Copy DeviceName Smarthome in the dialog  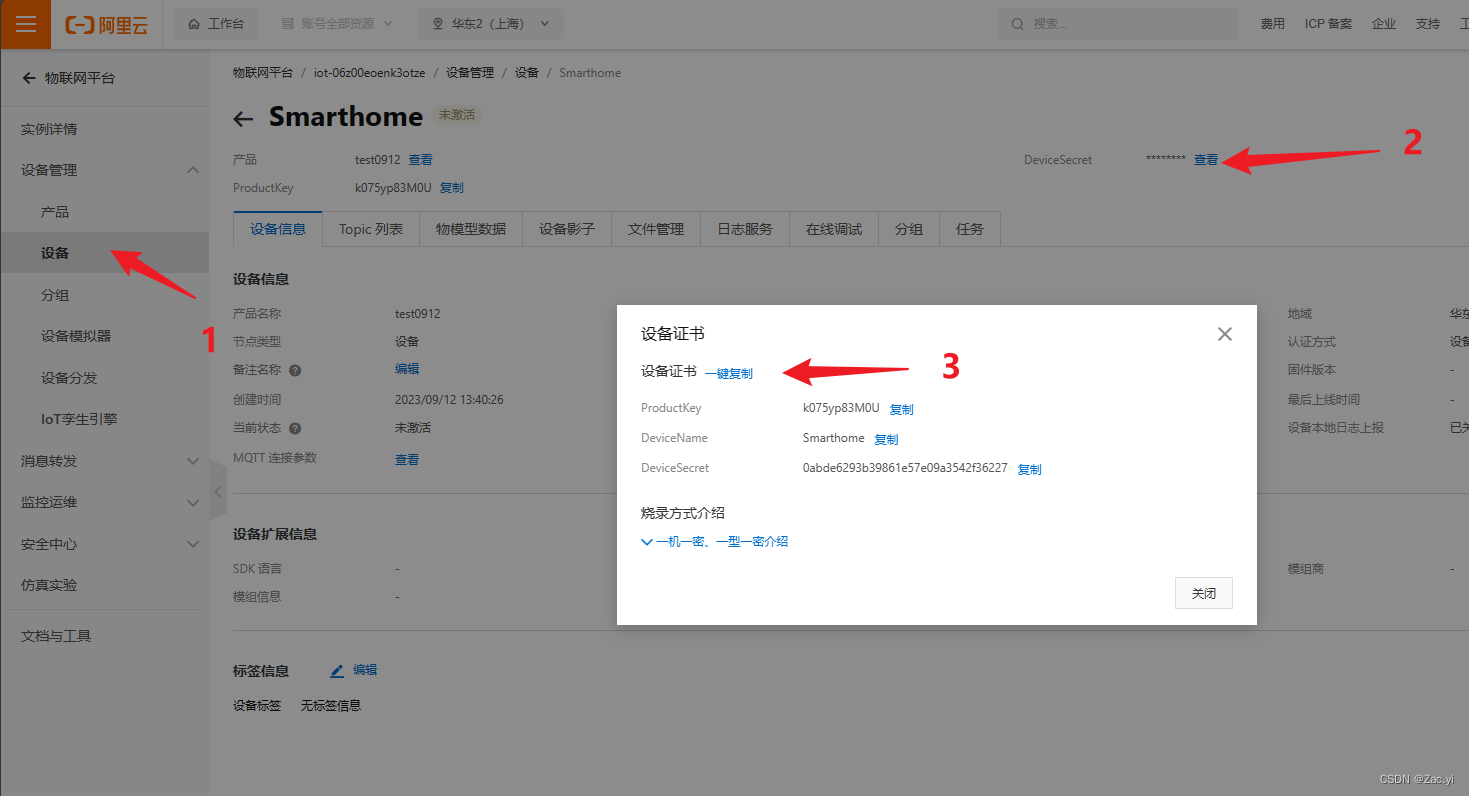[x=886, y=439]
